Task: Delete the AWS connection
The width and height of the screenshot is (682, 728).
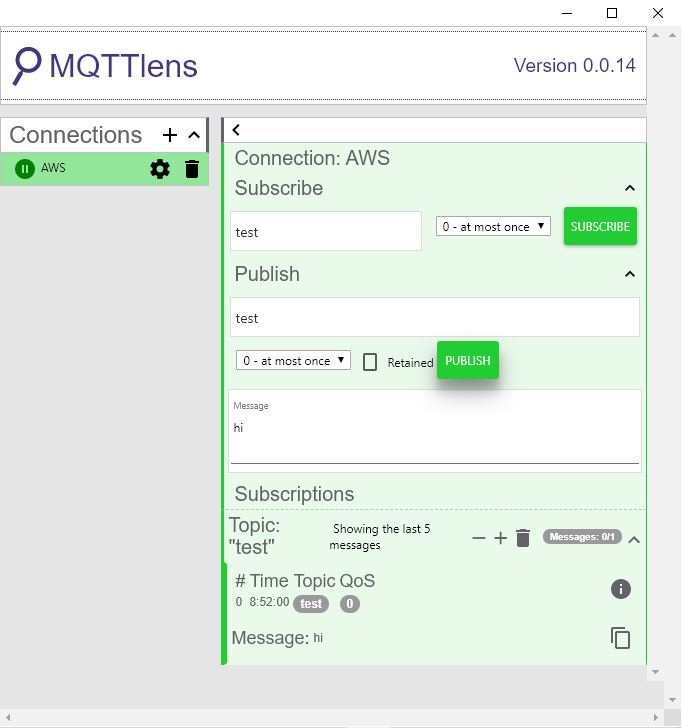Action: (192, 169)
